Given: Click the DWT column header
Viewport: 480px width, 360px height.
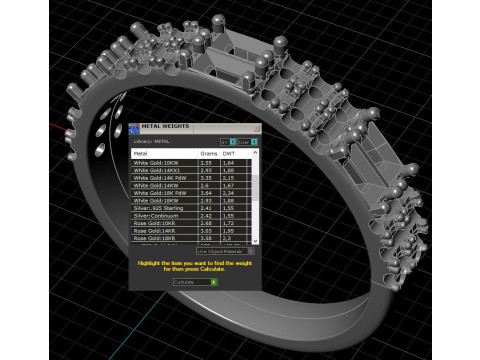Looking at the screenshot, I should coord(233,154).
